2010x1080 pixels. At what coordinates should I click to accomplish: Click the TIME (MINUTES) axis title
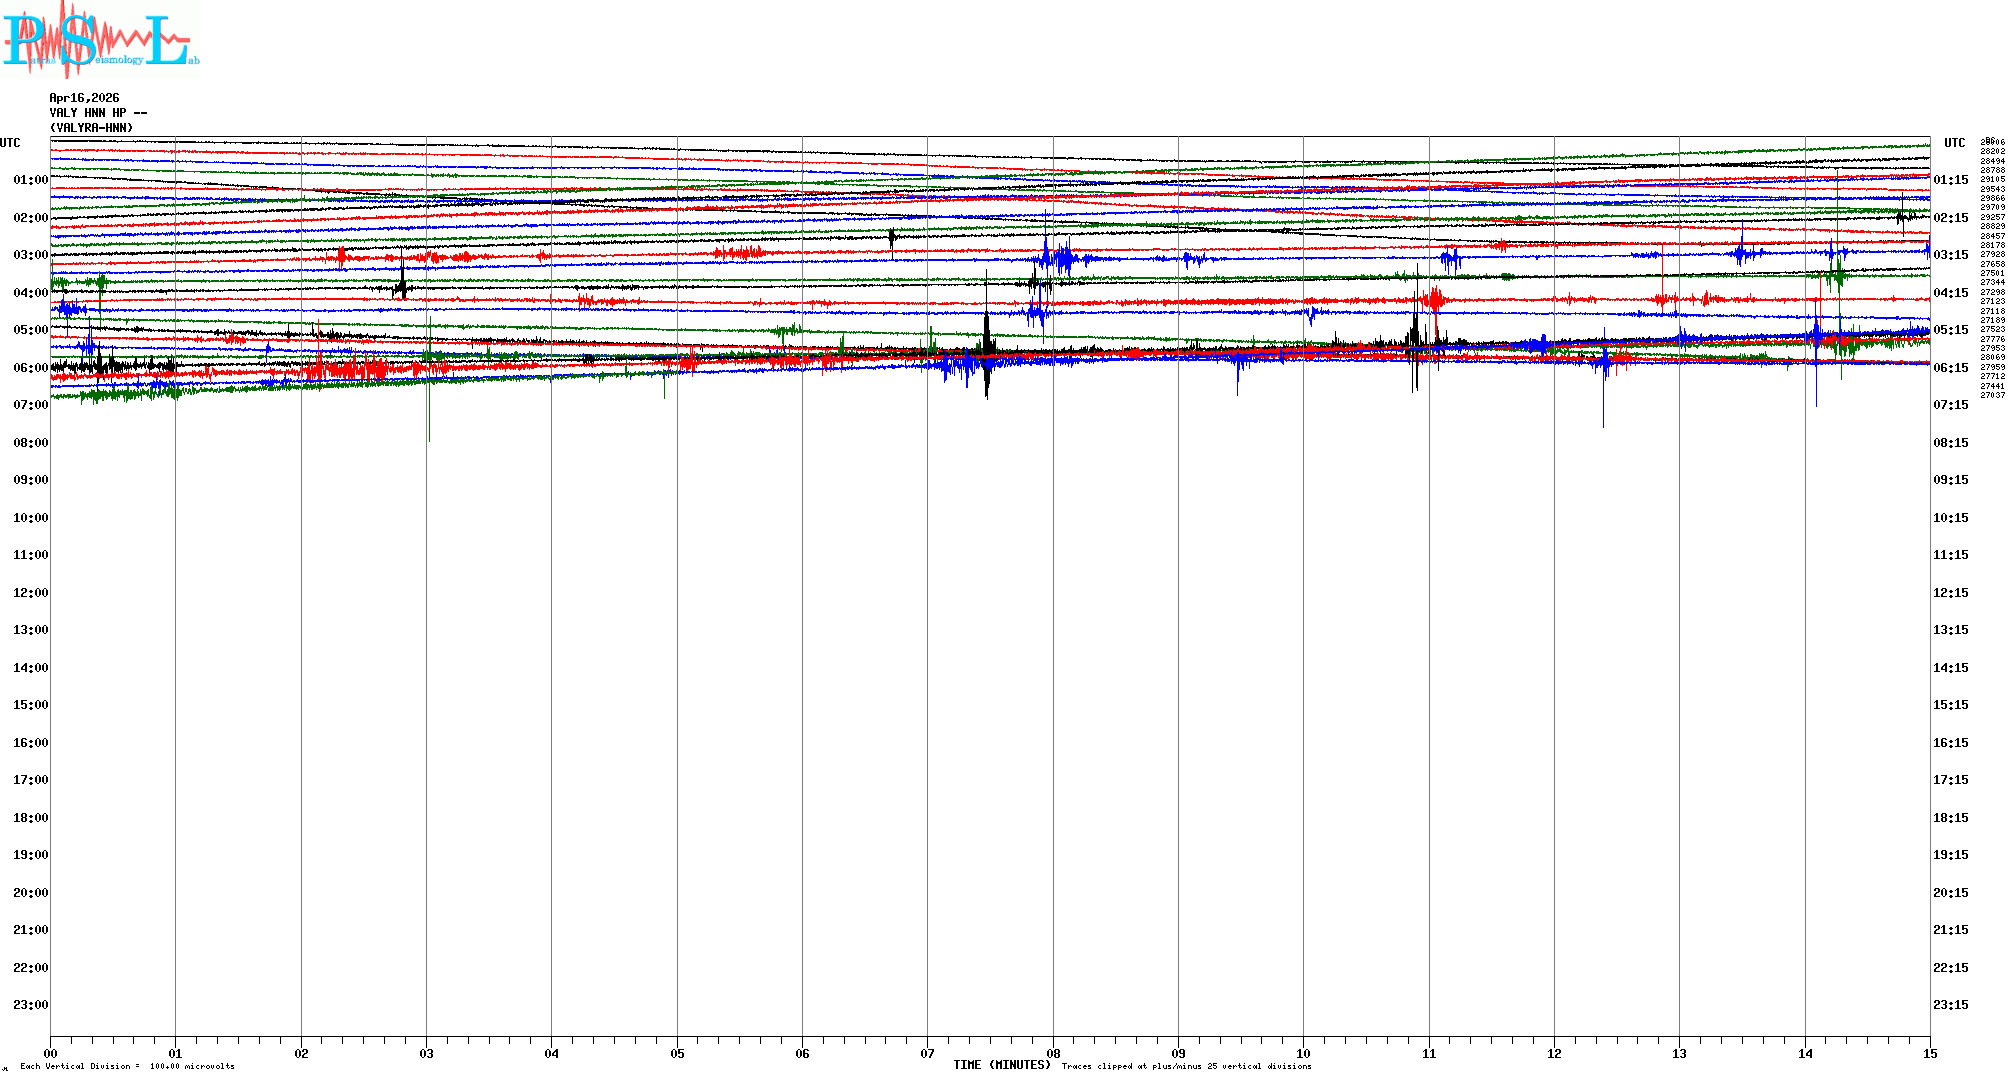(1001, 1065)
